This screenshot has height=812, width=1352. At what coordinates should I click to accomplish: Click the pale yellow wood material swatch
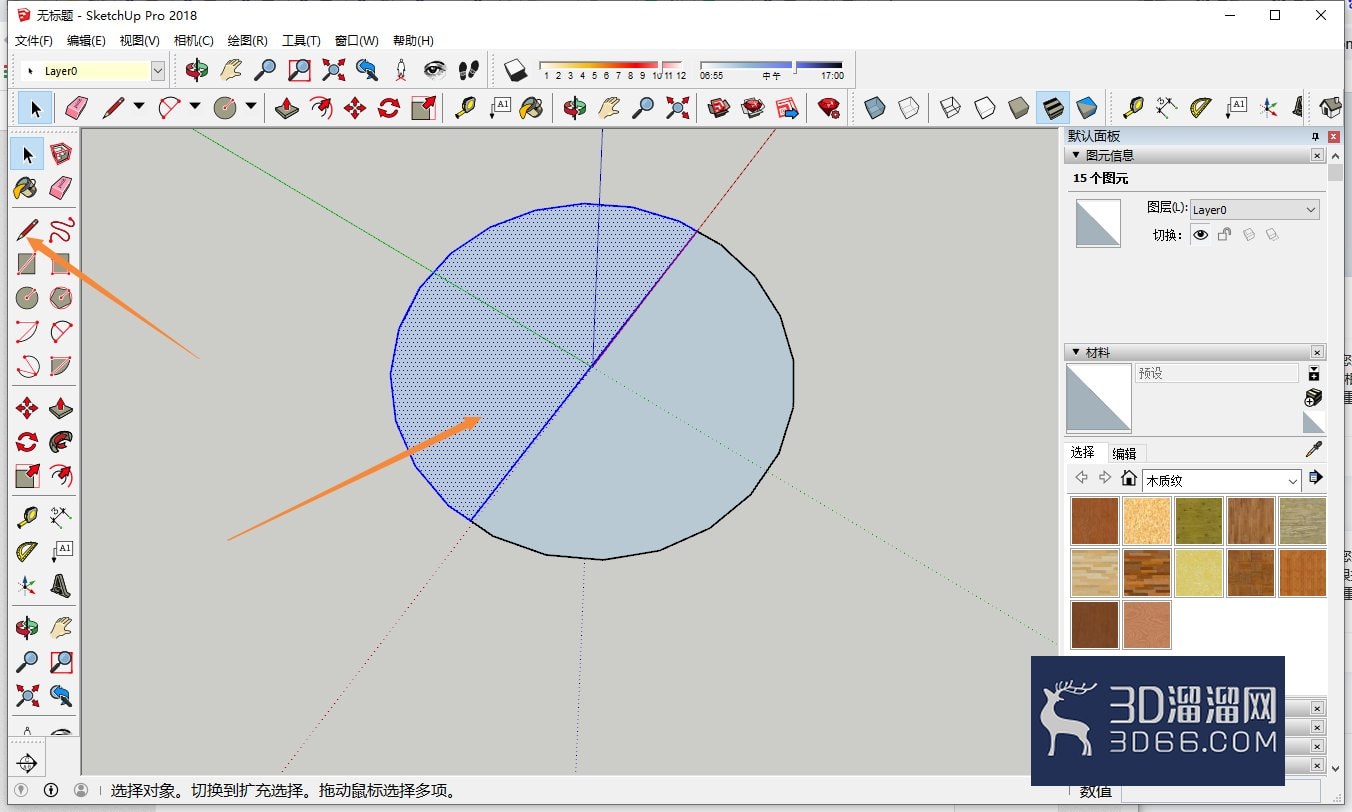1198,573
